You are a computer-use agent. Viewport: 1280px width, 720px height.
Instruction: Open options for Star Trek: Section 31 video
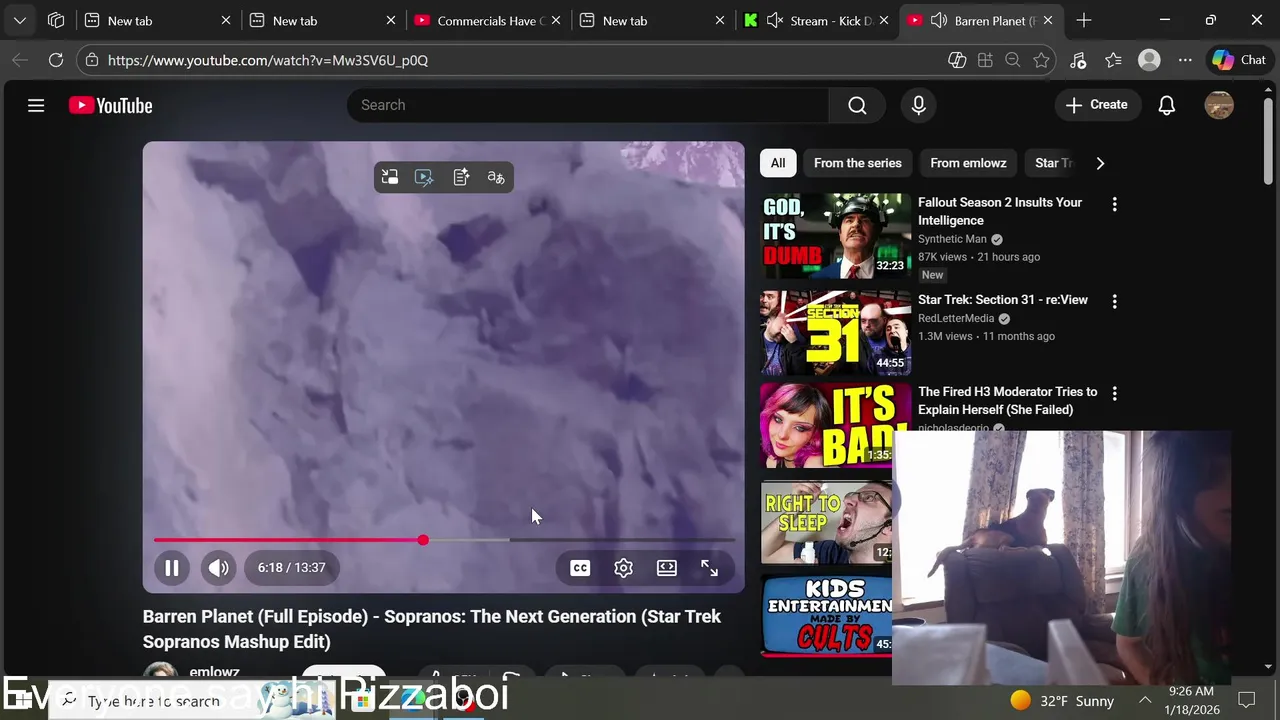(x=1114, y=301)
